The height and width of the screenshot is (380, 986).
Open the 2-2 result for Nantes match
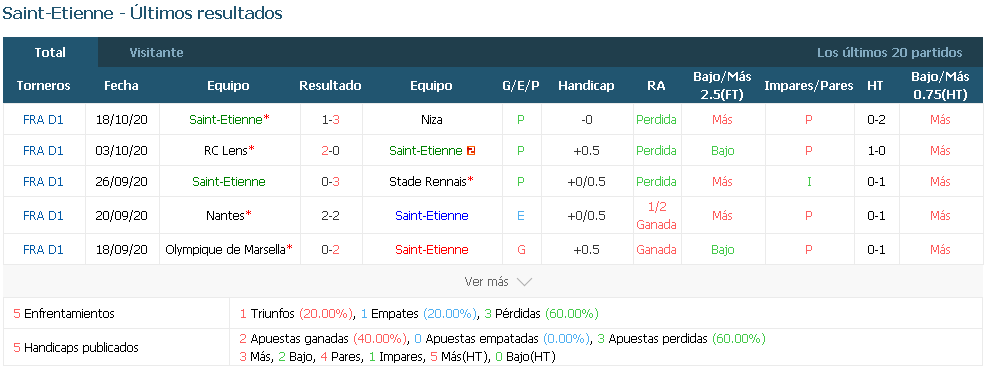[331, 216]
